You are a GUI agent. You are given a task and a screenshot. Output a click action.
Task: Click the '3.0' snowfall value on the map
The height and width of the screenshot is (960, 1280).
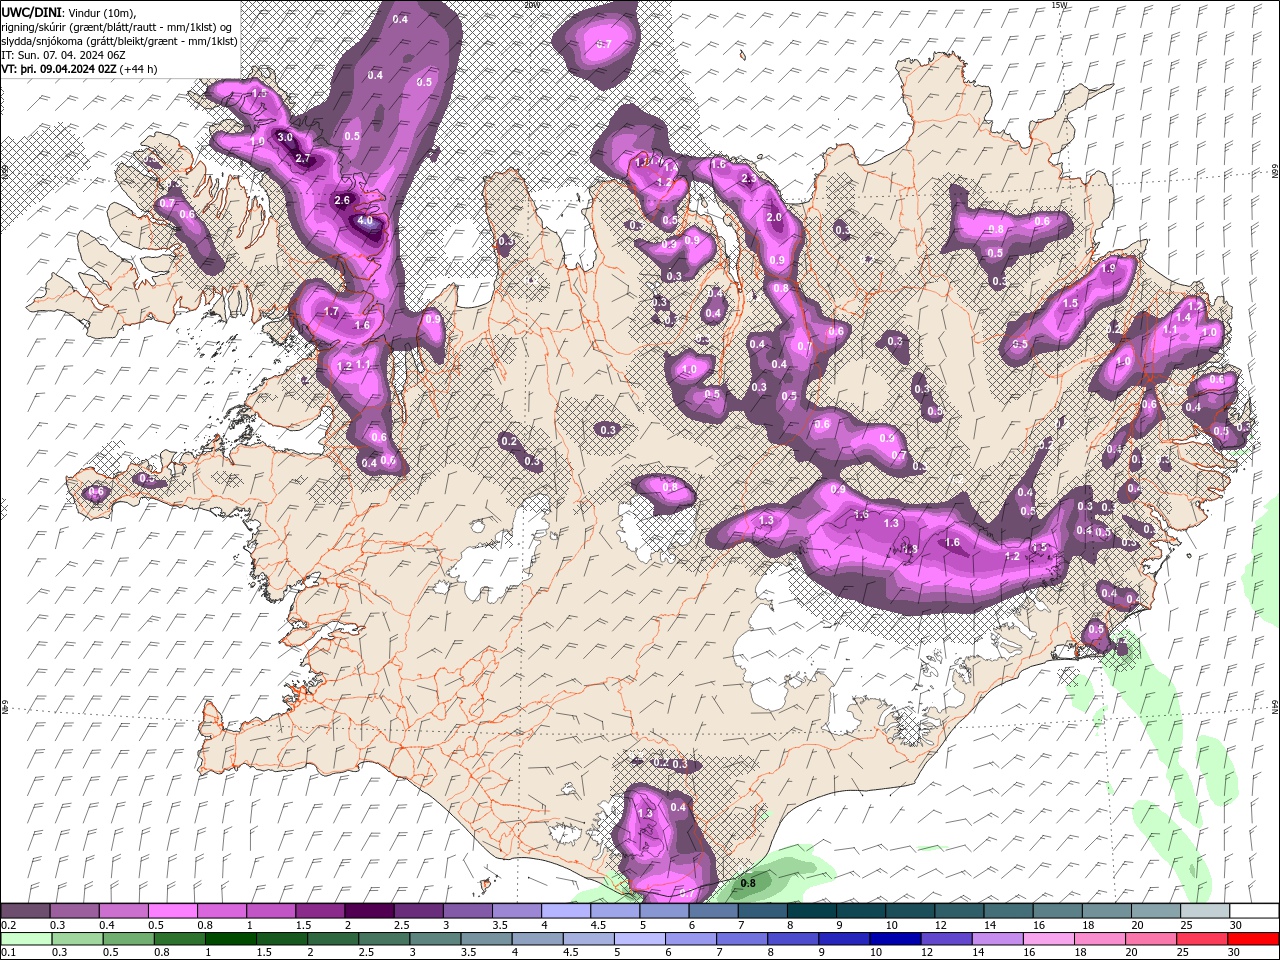pos(285,137)
